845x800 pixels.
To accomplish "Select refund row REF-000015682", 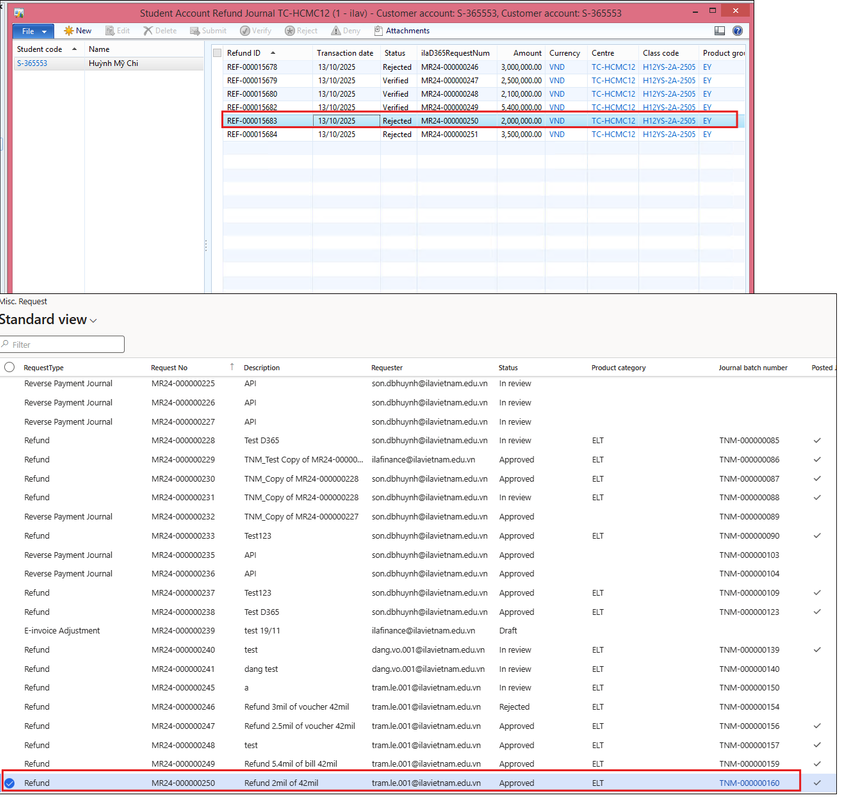I will (484, 107).
